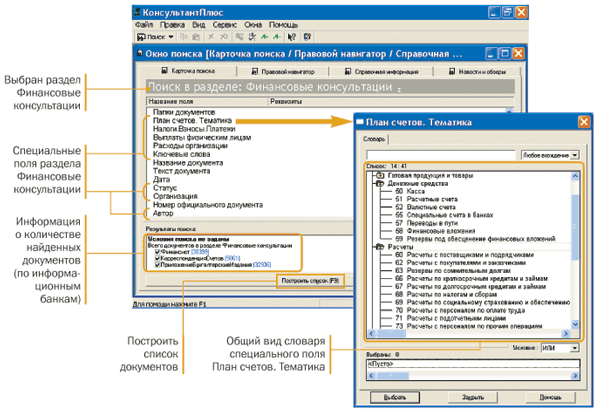Toggle the ПриложениеБухгалтерскиеИздания checkbox
This screenshot has width=606, height=418.
click(157, 265)
